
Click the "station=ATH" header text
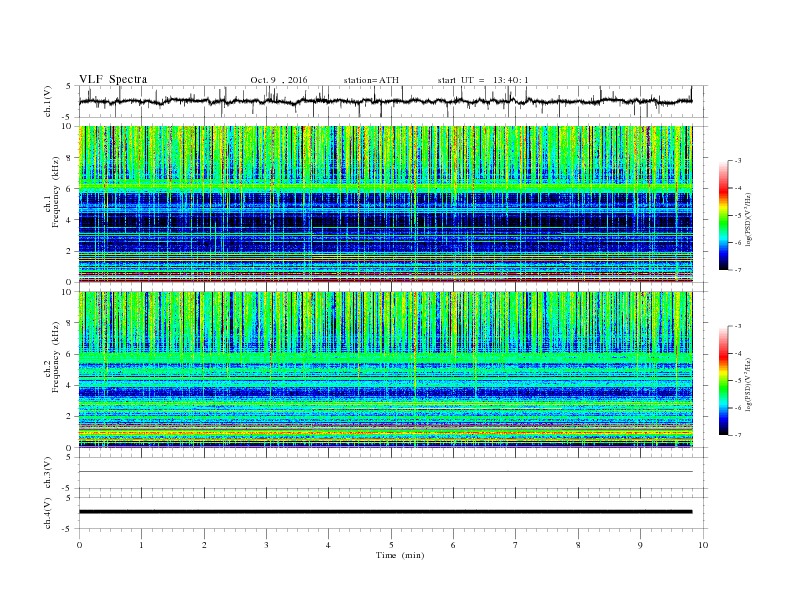pos(371,80)
